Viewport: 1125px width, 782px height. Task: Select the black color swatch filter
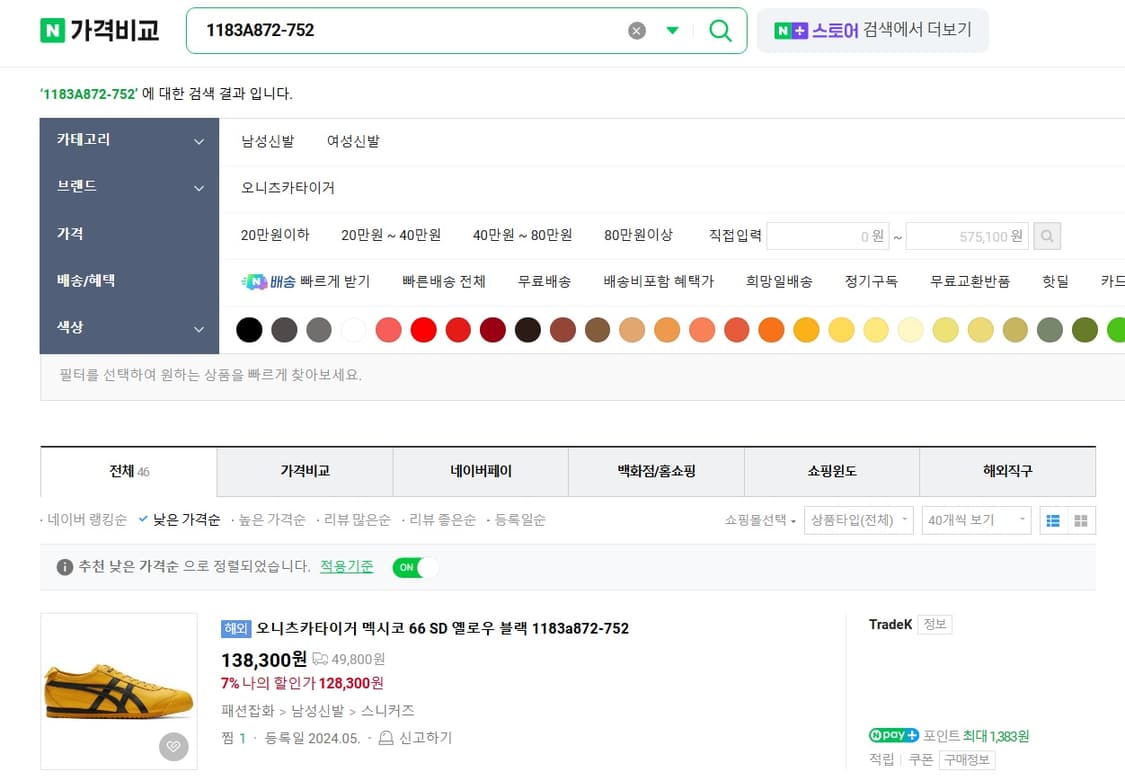point(248,329)
